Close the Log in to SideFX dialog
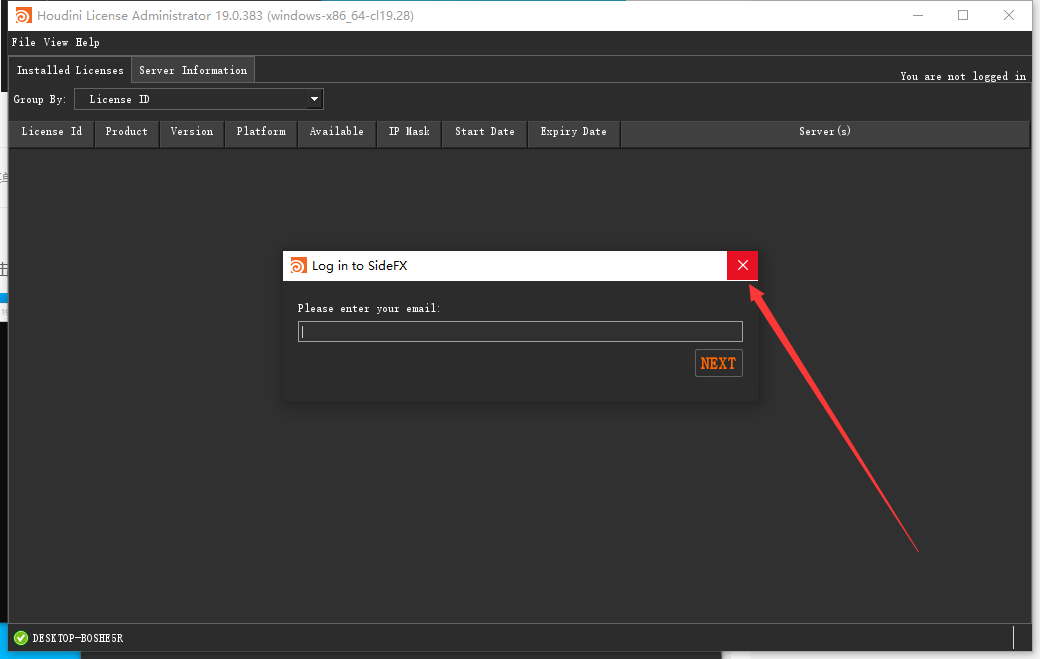The width and height of the screenshot is (1040, 659). pos(742,266)
